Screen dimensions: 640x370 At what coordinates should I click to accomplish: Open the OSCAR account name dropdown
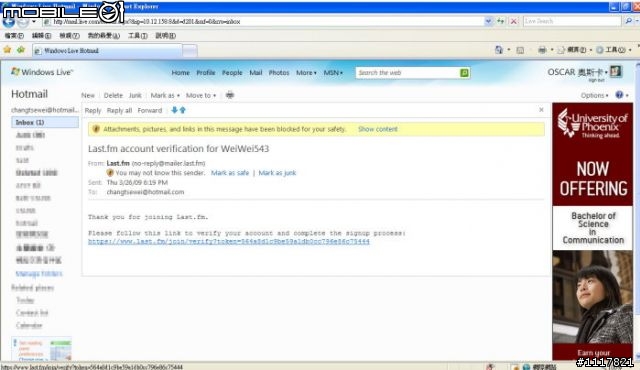(x=577, y=72)
